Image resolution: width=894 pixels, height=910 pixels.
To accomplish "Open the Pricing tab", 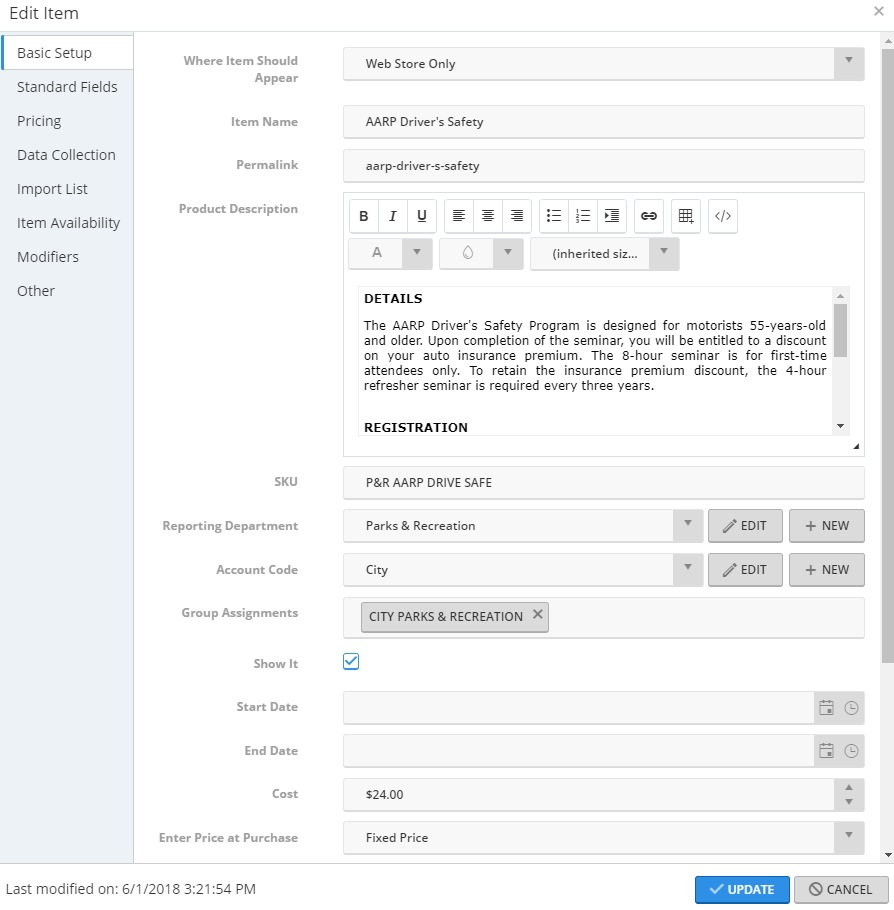I will 39,121.
